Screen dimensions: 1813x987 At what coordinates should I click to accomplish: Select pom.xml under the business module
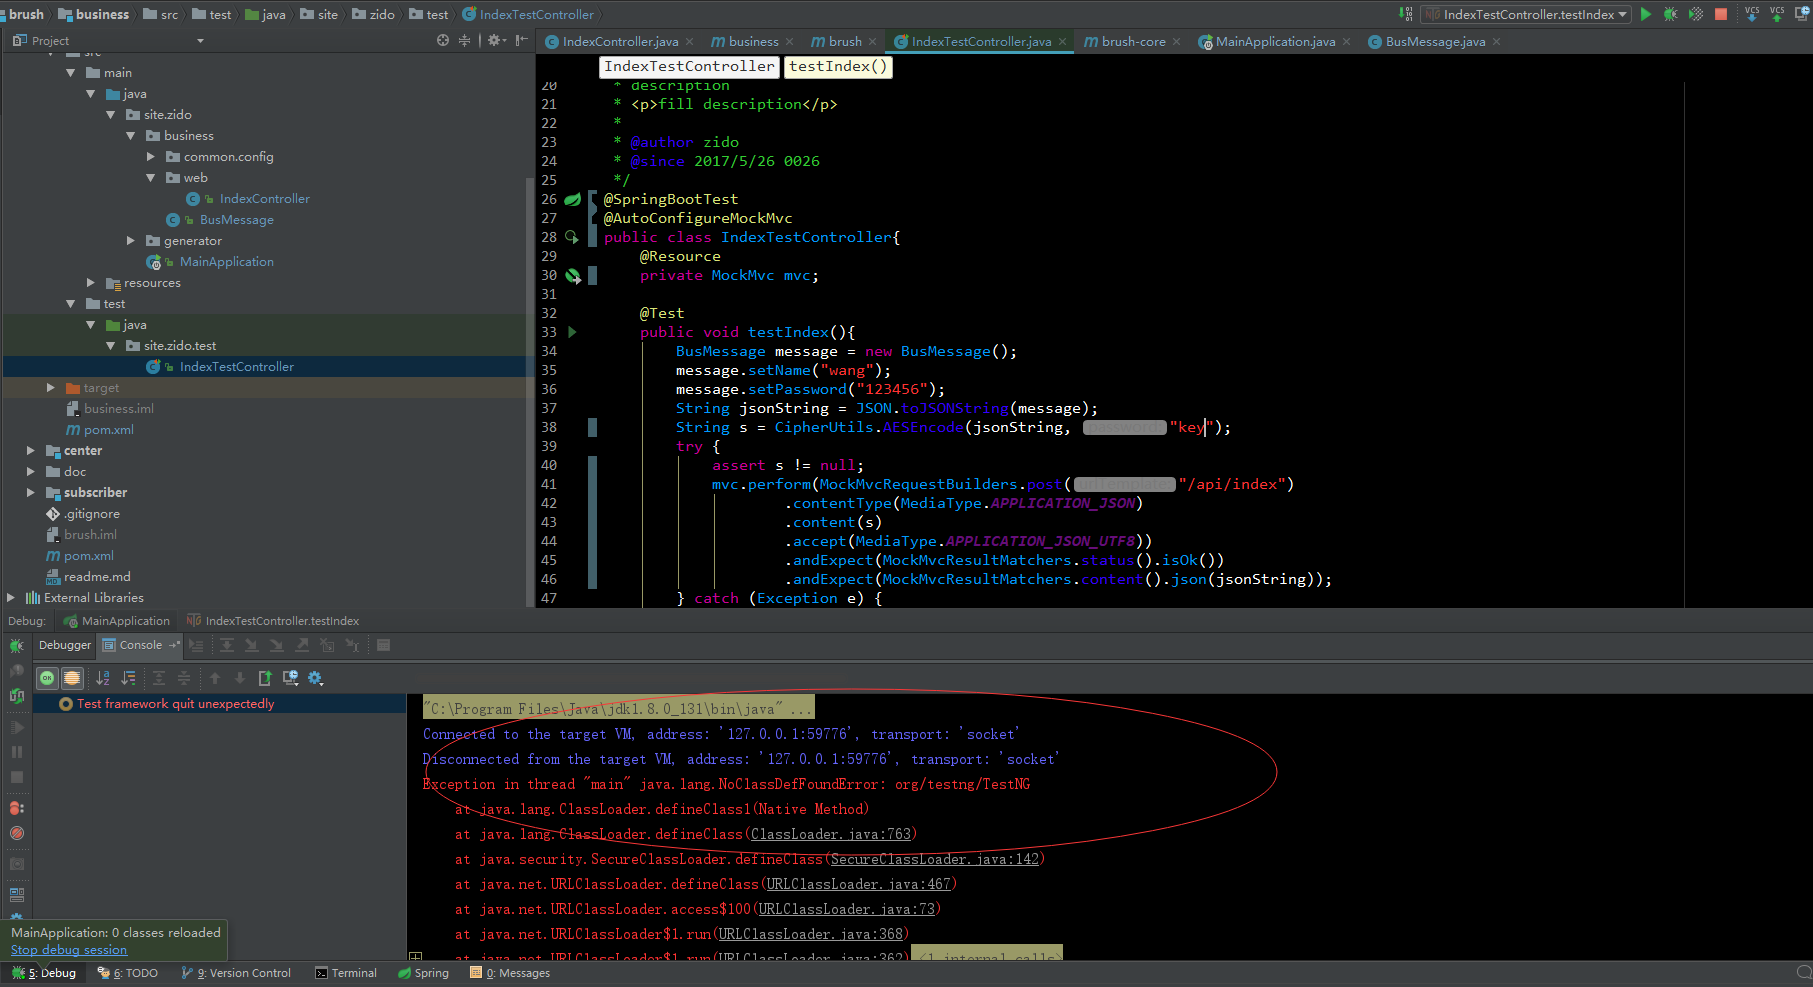108,430
